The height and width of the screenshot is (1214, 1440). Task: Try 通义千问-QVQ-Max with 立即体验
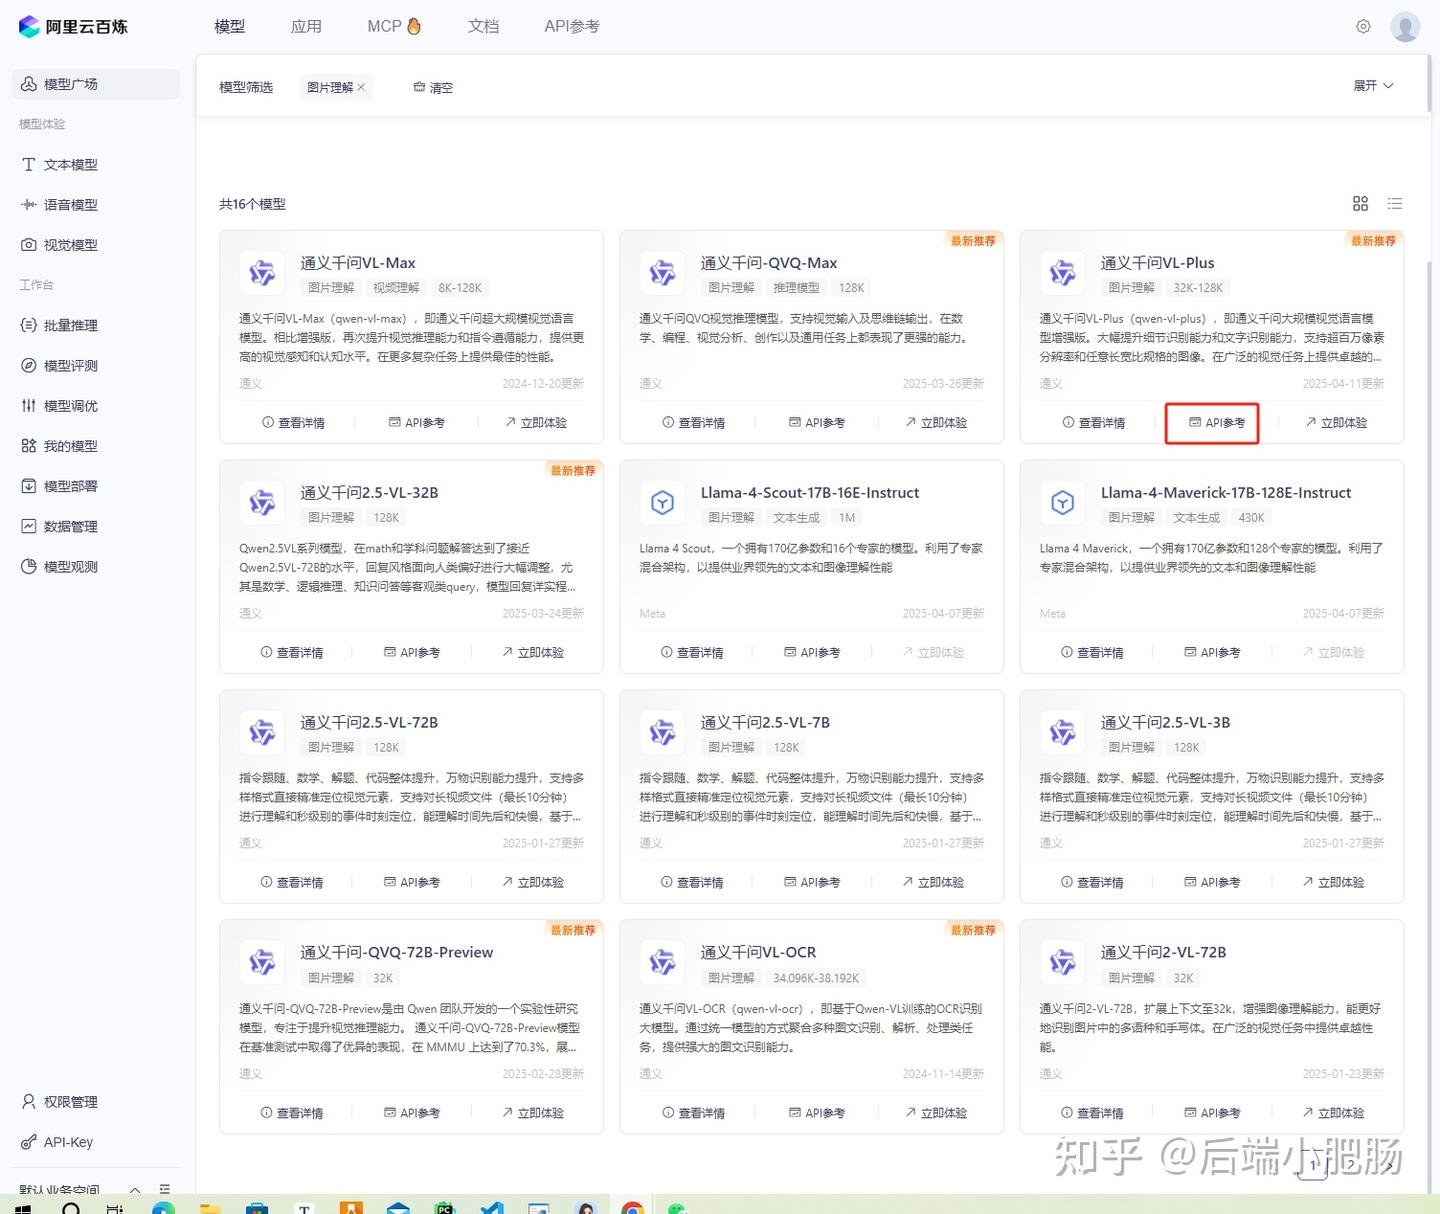[x=936, y=423]
